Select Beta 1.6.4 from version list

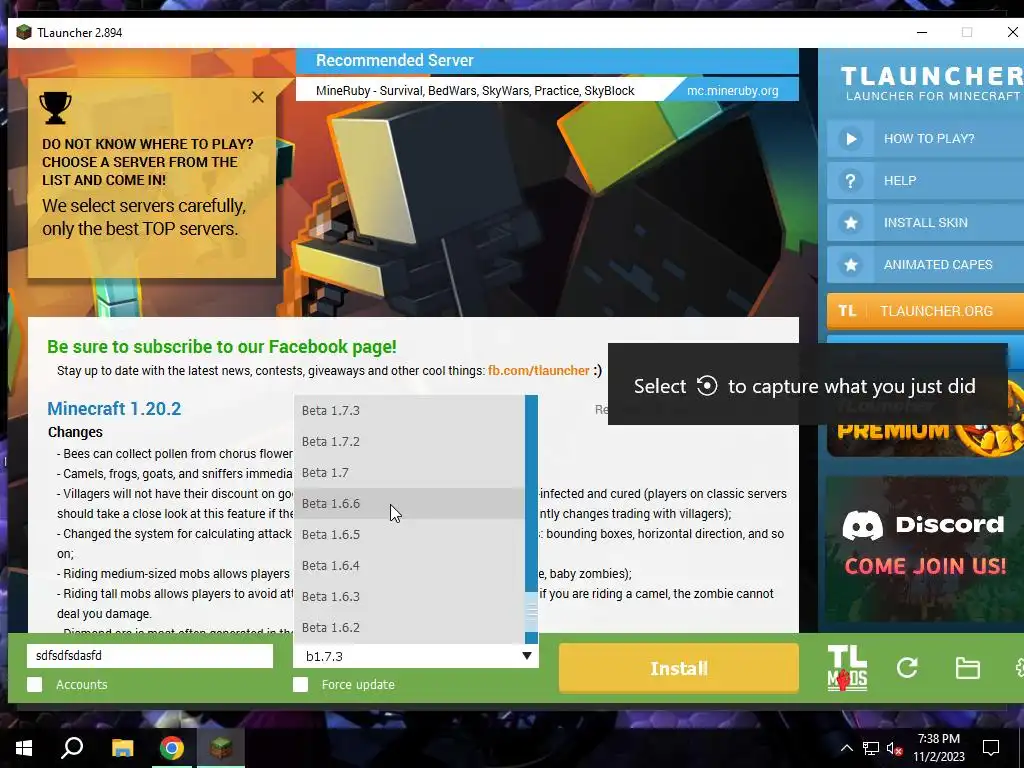pos(409,566)
